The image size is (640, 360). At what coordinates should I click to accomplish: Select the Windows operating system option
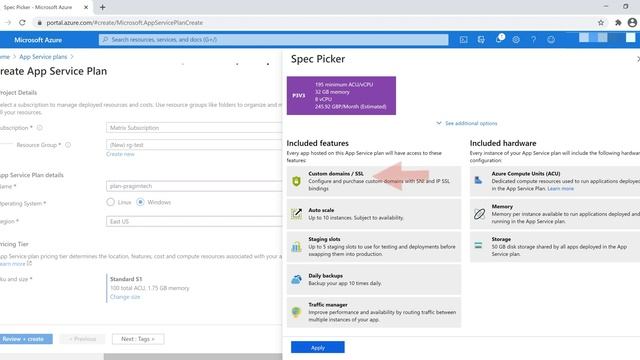(x=140, y=202)
